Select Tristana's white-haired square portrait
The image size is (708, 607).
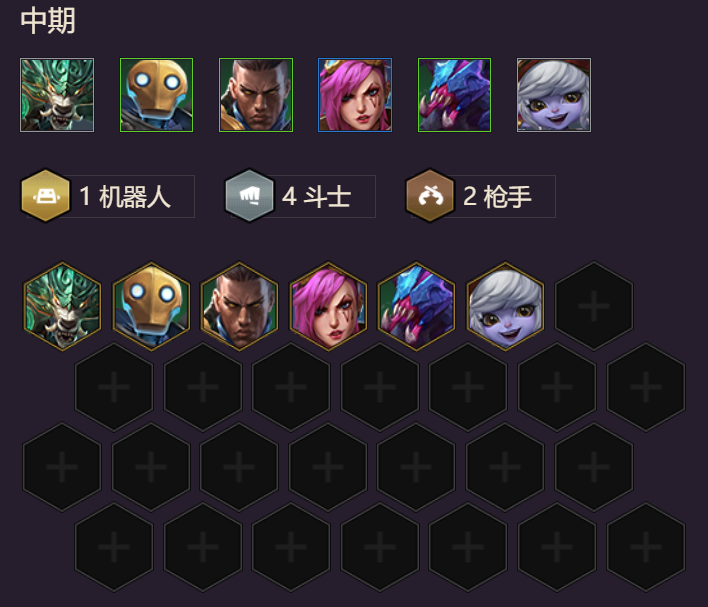tap(554, 95)
